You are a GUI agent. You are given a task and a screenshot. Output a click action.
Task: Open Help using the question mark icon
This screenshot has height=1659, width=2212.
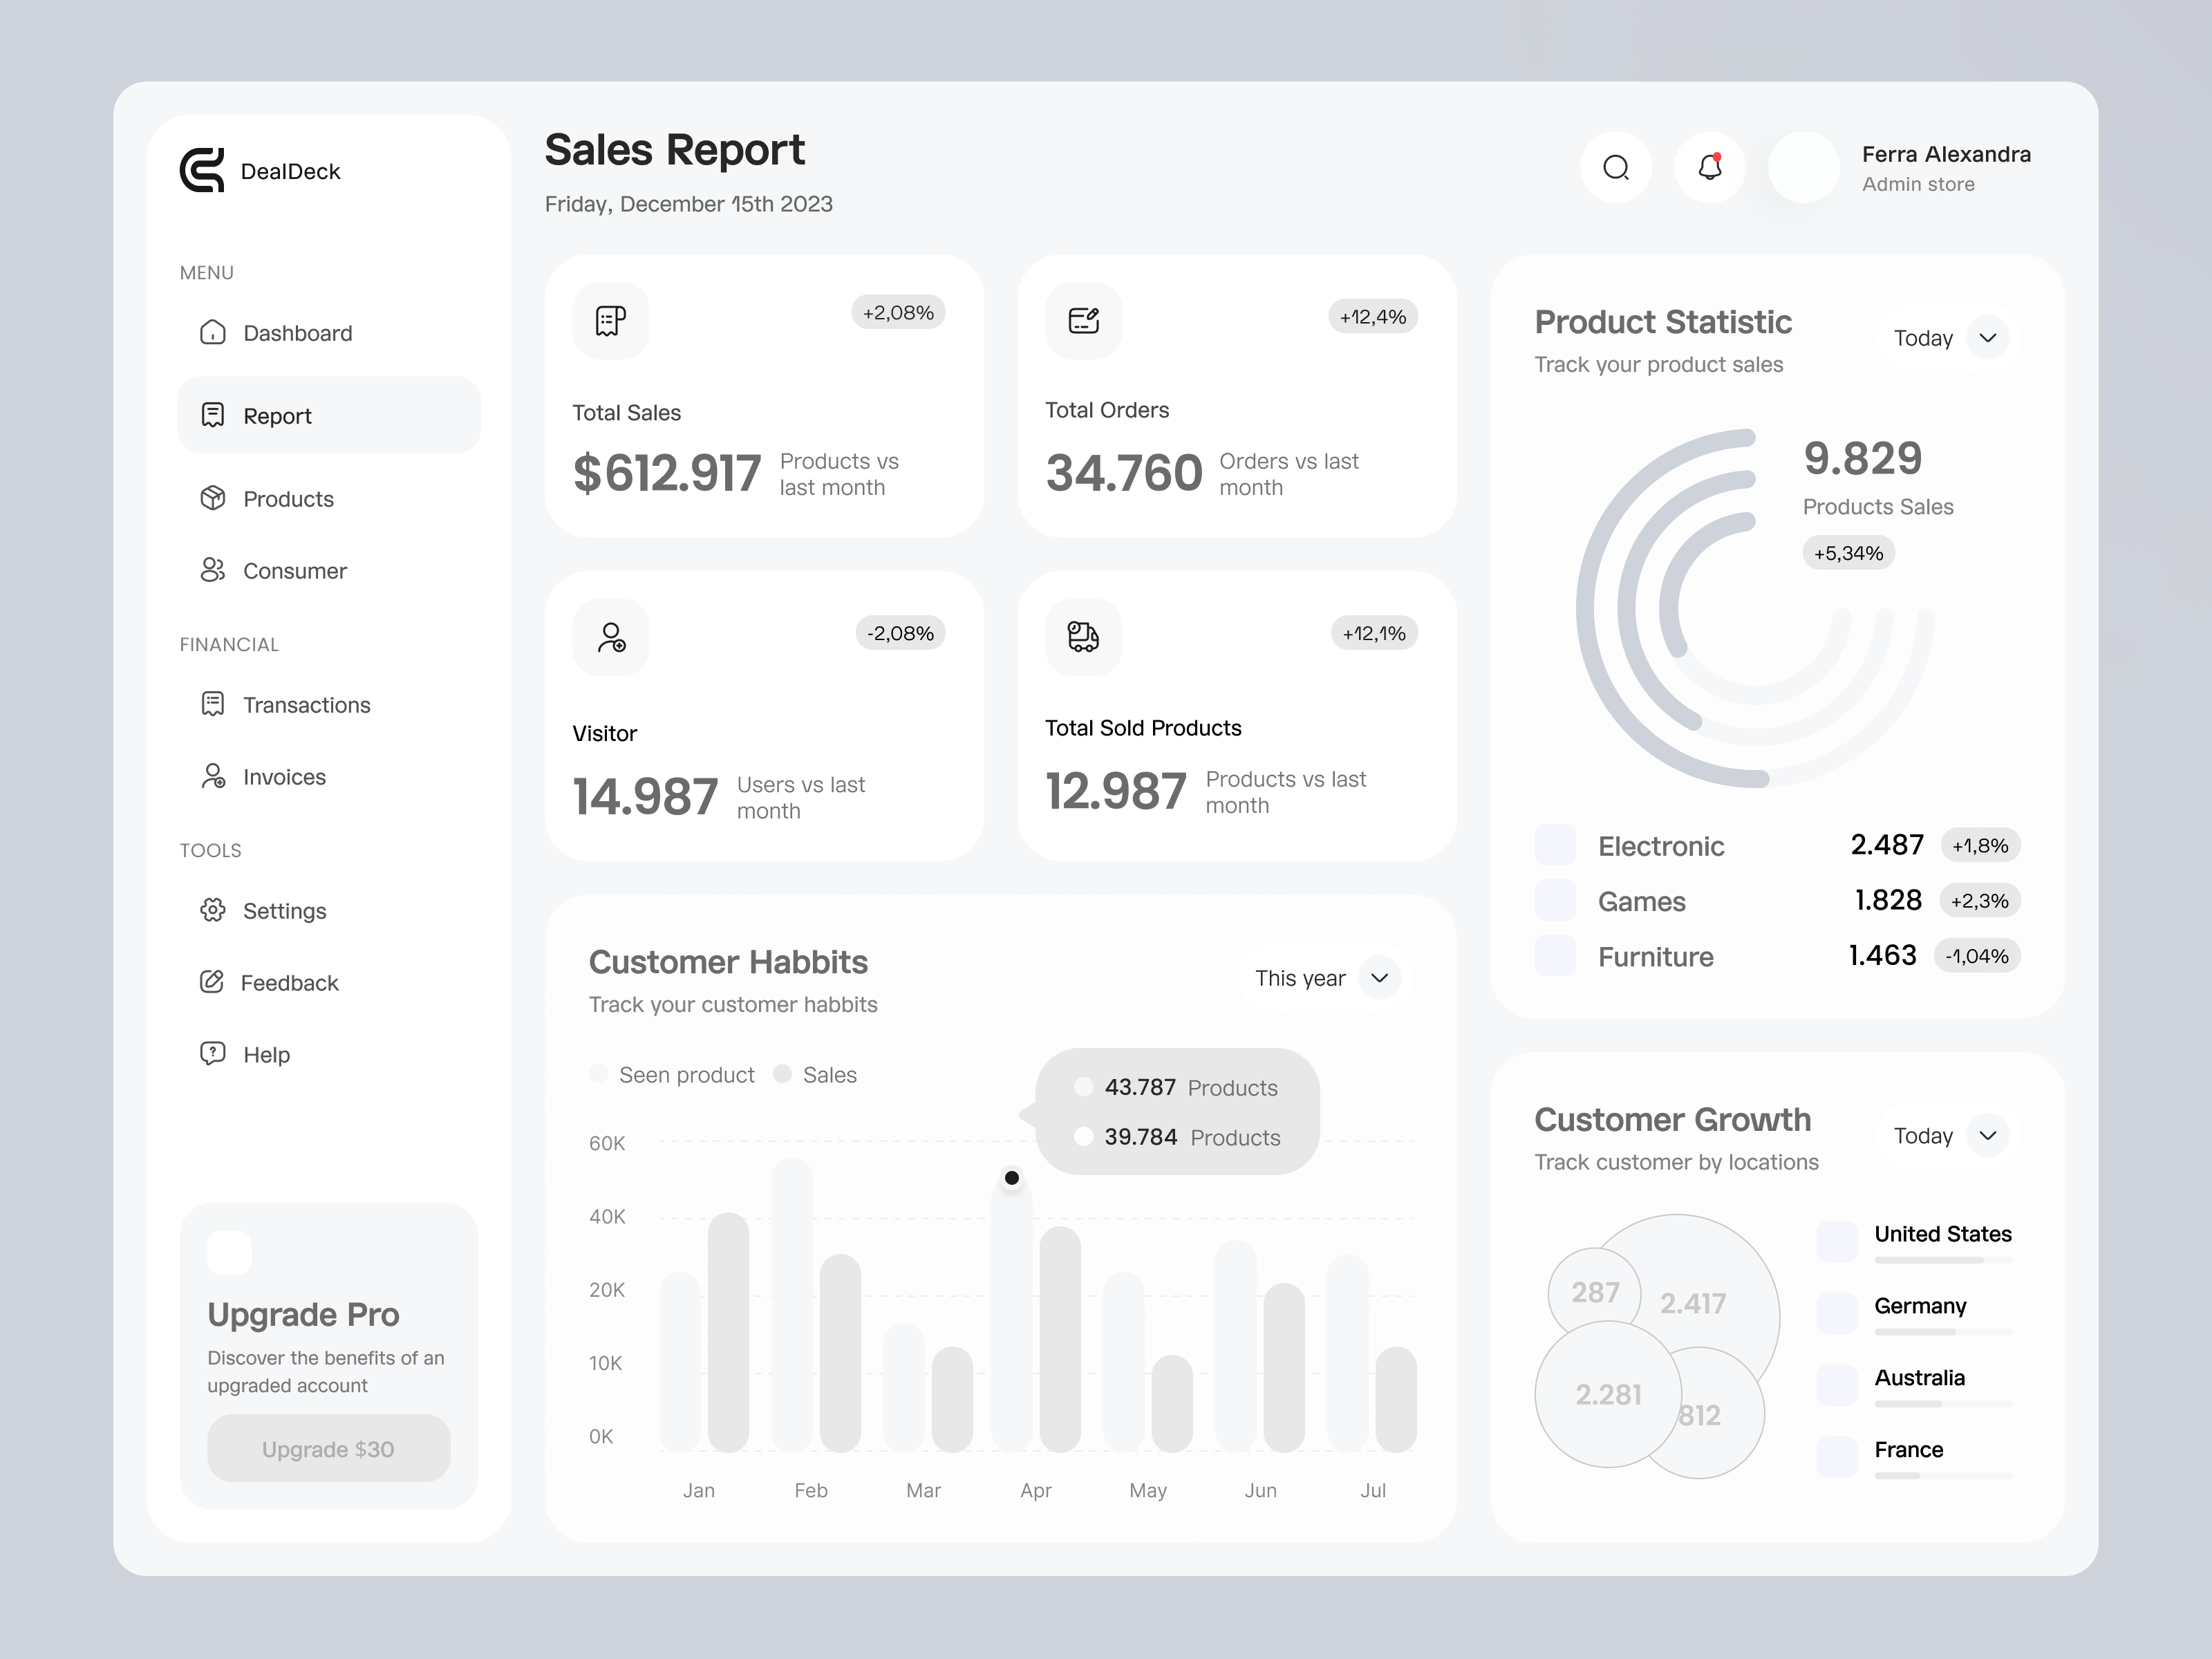[x=212, y=1053]
